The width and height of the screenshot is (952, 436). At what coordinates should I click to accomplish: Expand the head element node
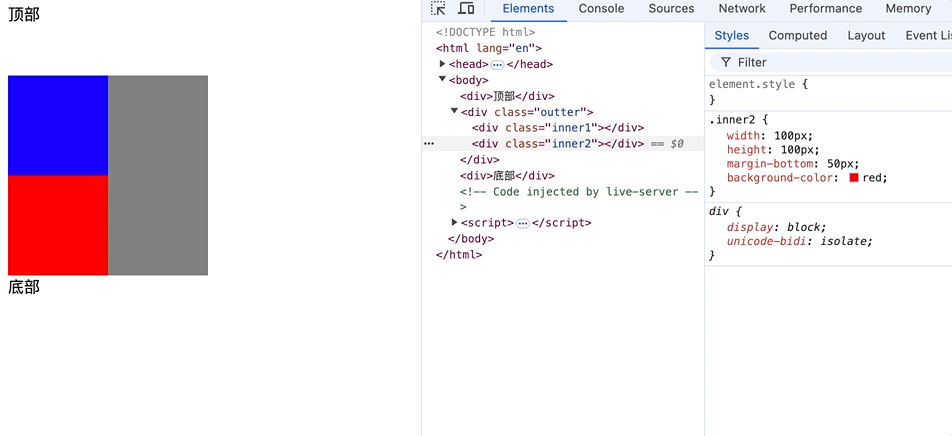pos(443,64)
